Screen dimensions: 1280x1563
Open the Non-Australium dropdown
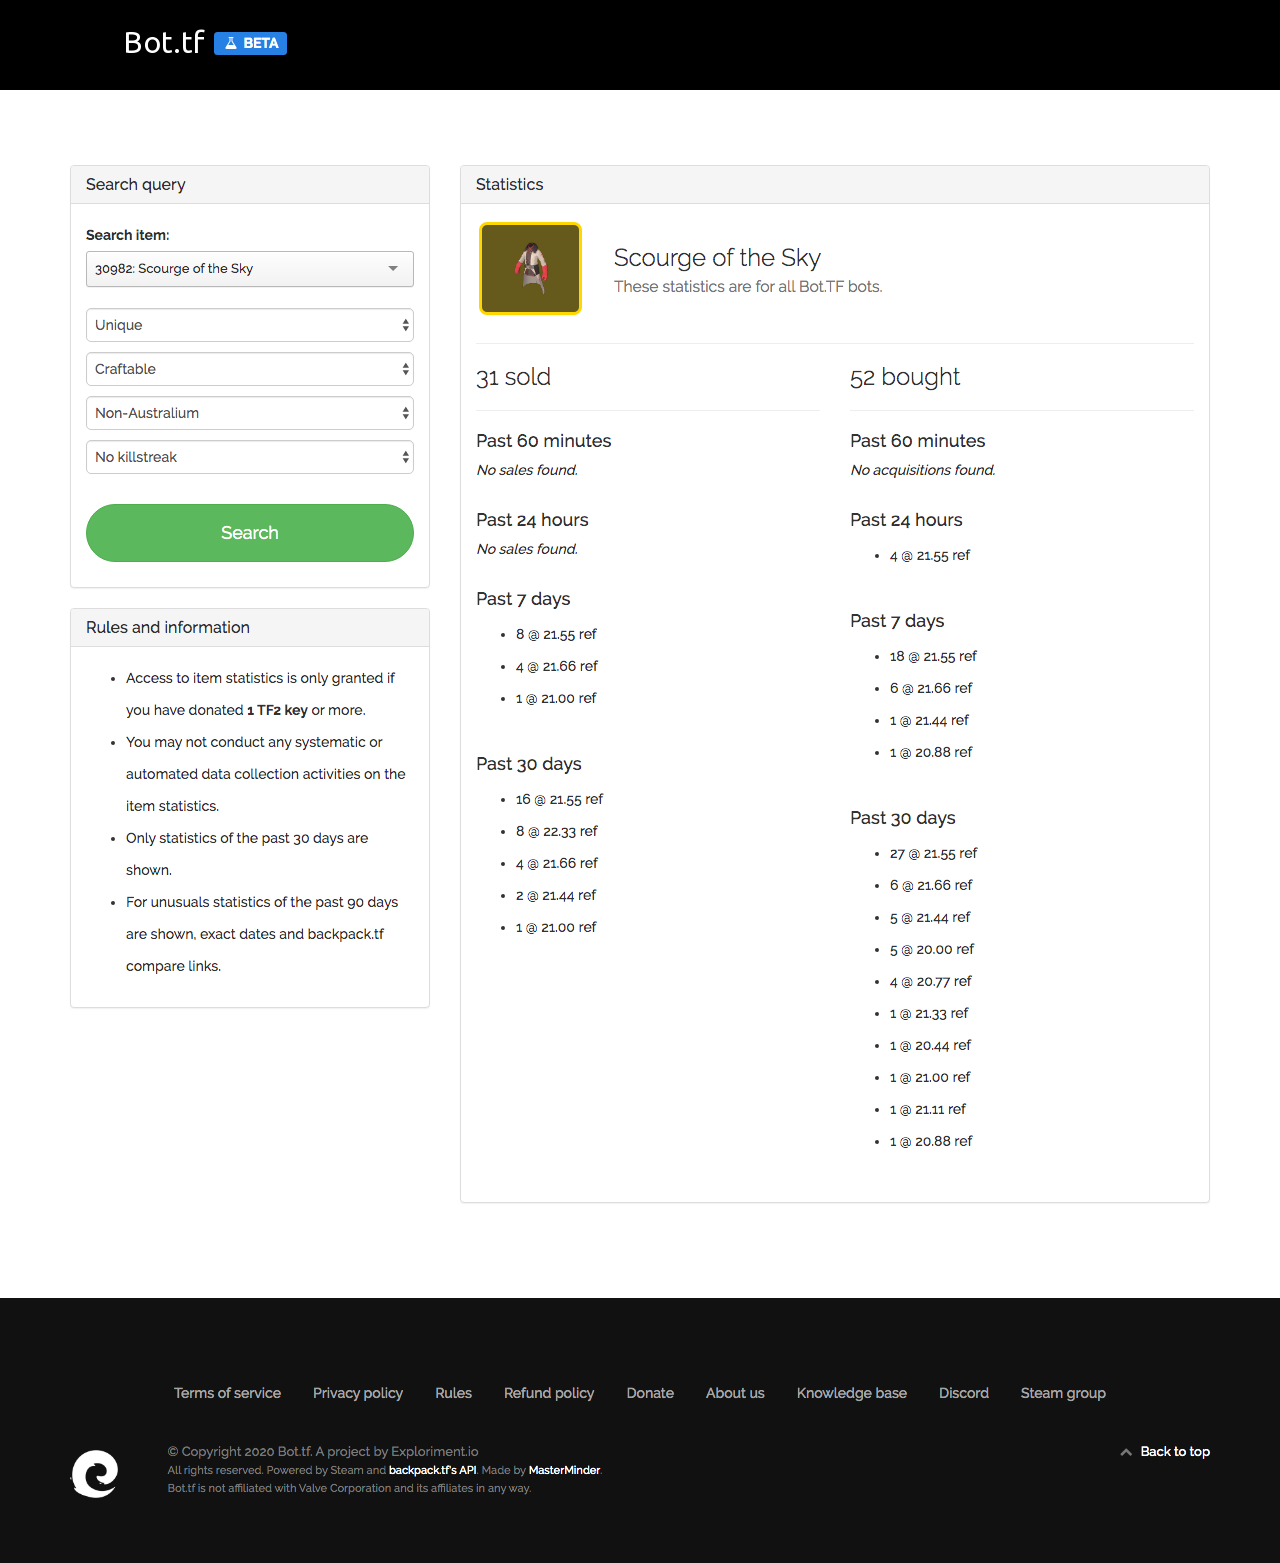[x=250, y=413]
